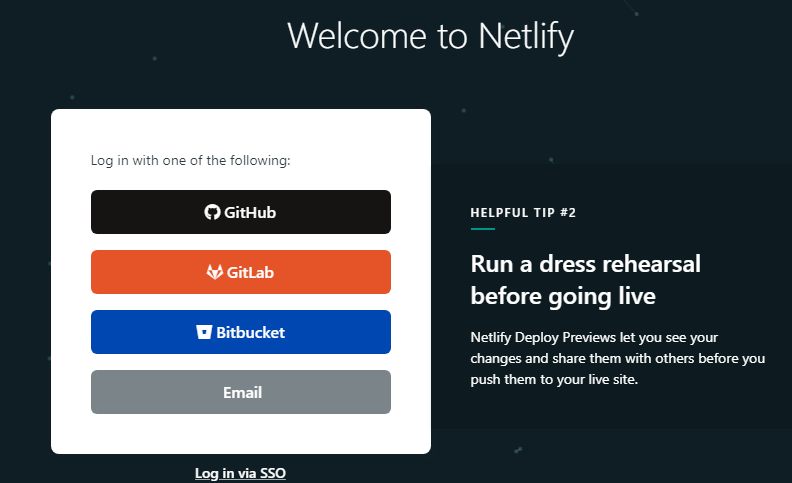This screenshot has width=792, height=483.
Task: Log in using the black GitHub button
Action: (x=241, y=212)
